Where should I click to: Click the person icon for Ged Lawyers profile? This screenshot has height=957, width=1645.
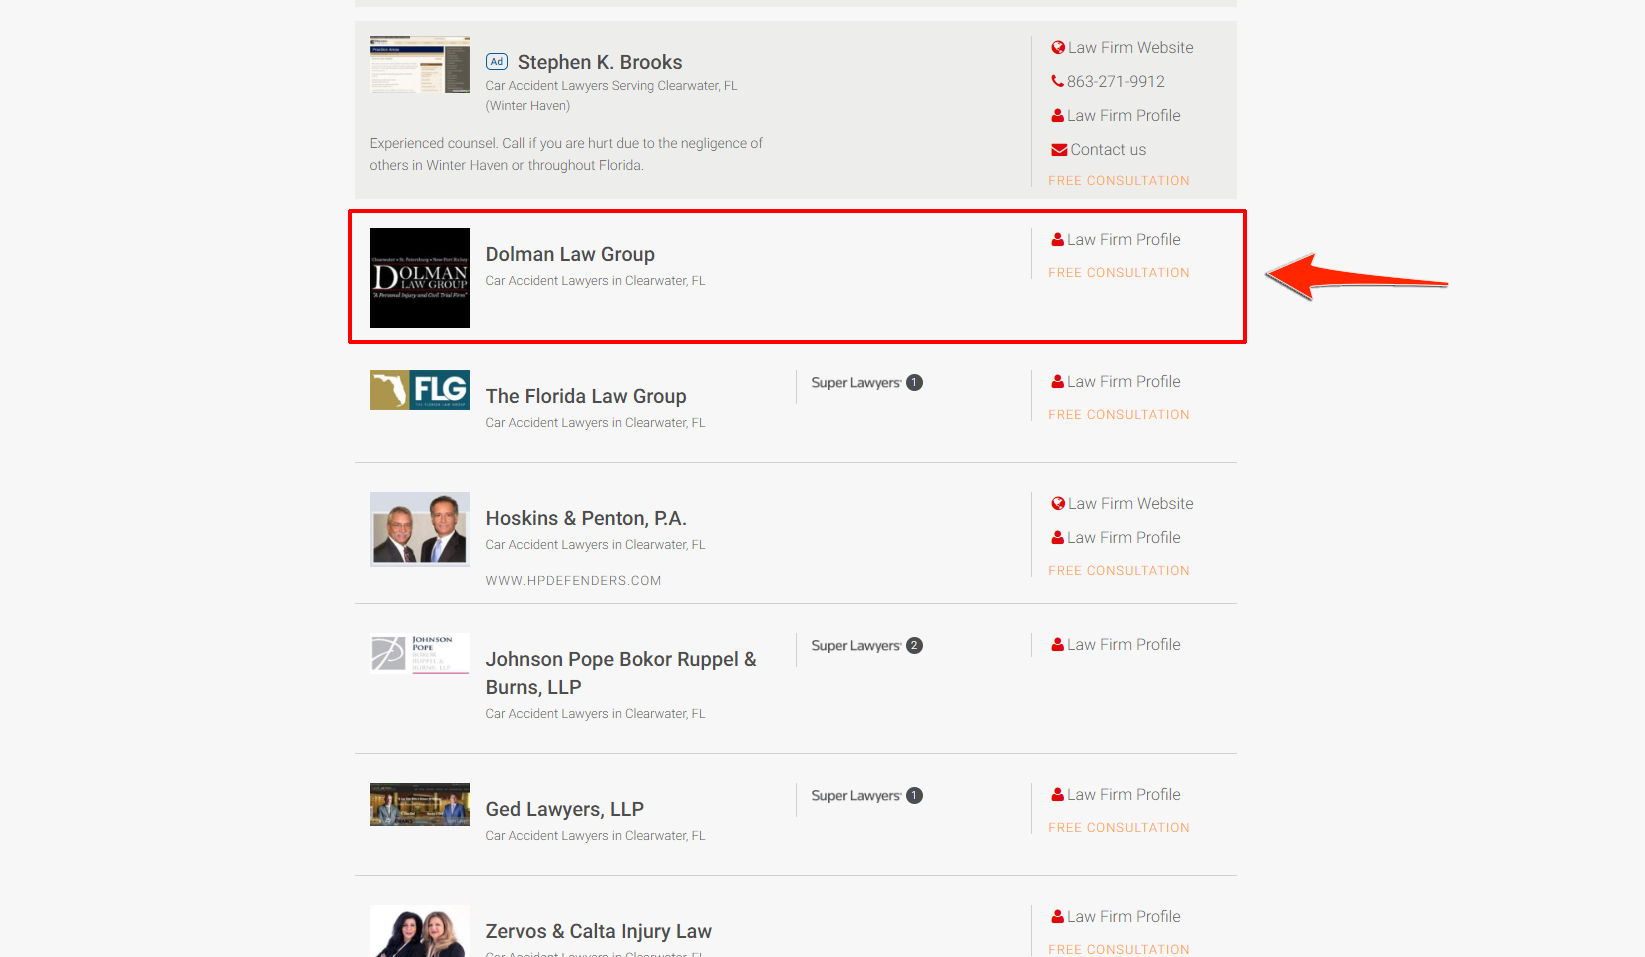pos(1057,794)
